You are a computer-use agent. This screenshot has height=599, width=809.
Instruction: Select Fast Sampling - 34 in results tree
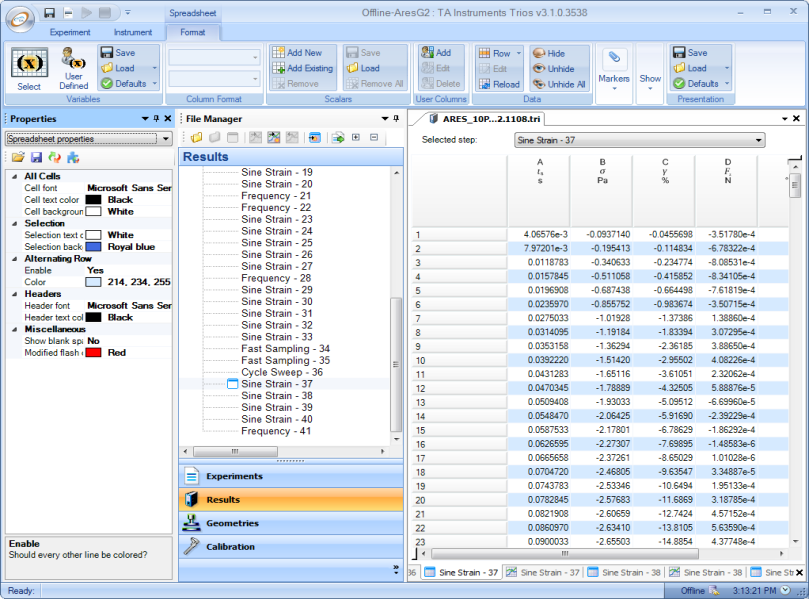click(x=285, y=349)
